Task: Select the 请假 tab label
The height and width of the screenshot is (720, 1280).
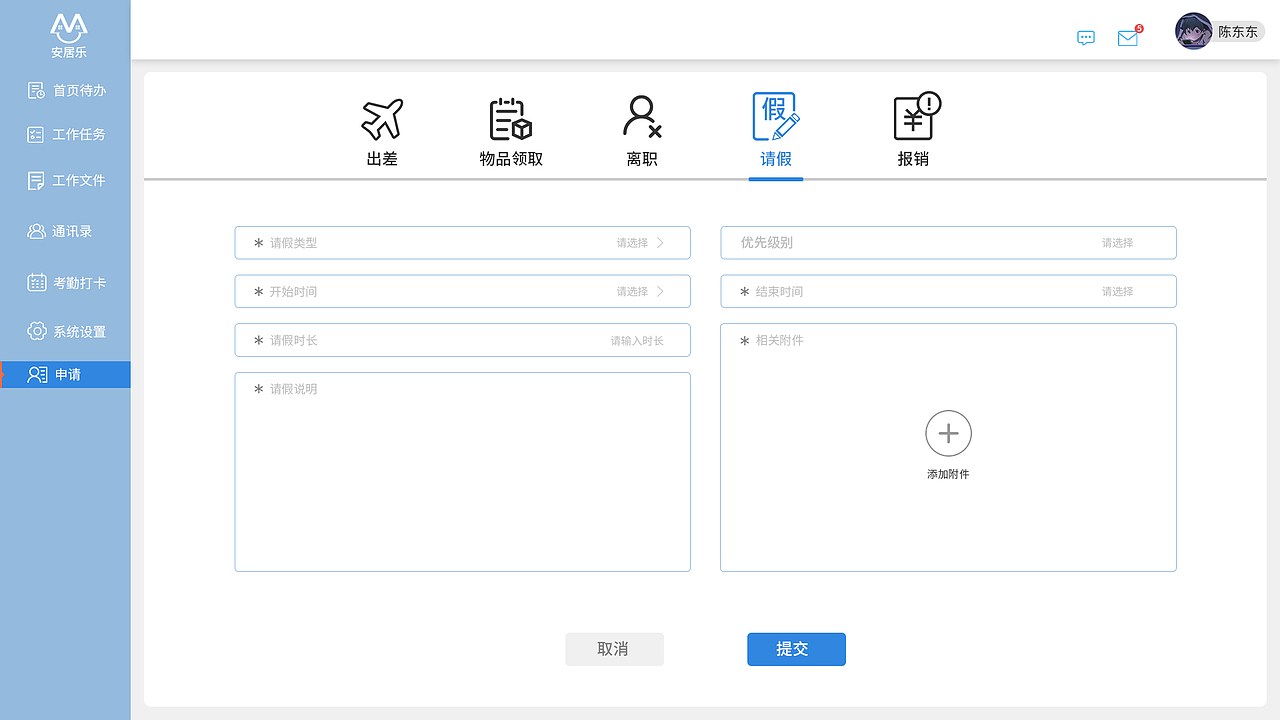Action: coord(776,159)
